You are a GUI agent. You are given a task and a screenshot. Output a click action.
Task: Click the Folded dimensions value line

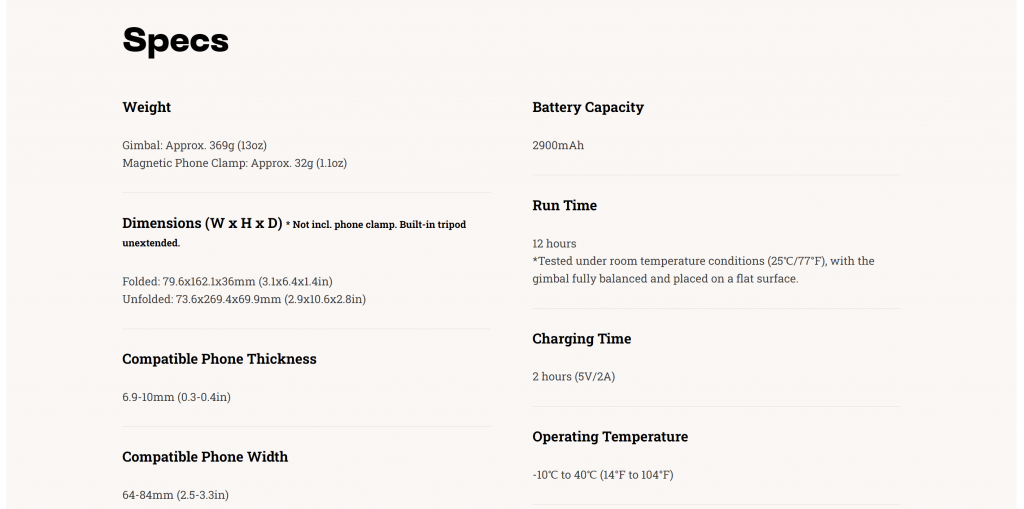227,282
